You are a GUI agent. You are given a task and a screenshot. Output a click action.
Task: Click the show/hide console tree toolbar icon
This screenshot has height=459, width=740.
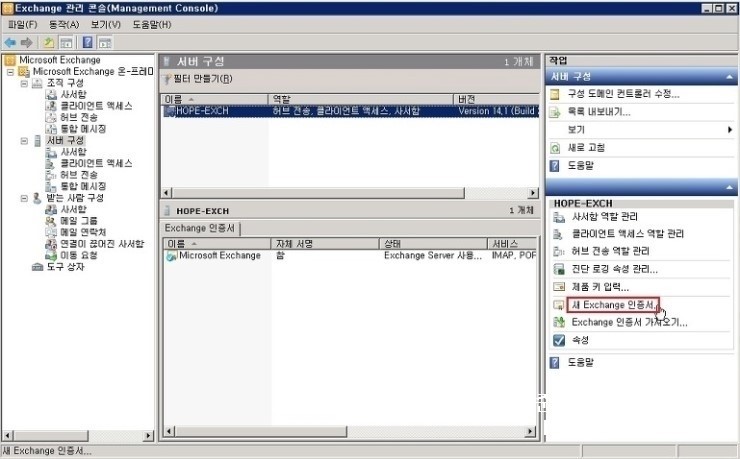click(x=66, y=43)
